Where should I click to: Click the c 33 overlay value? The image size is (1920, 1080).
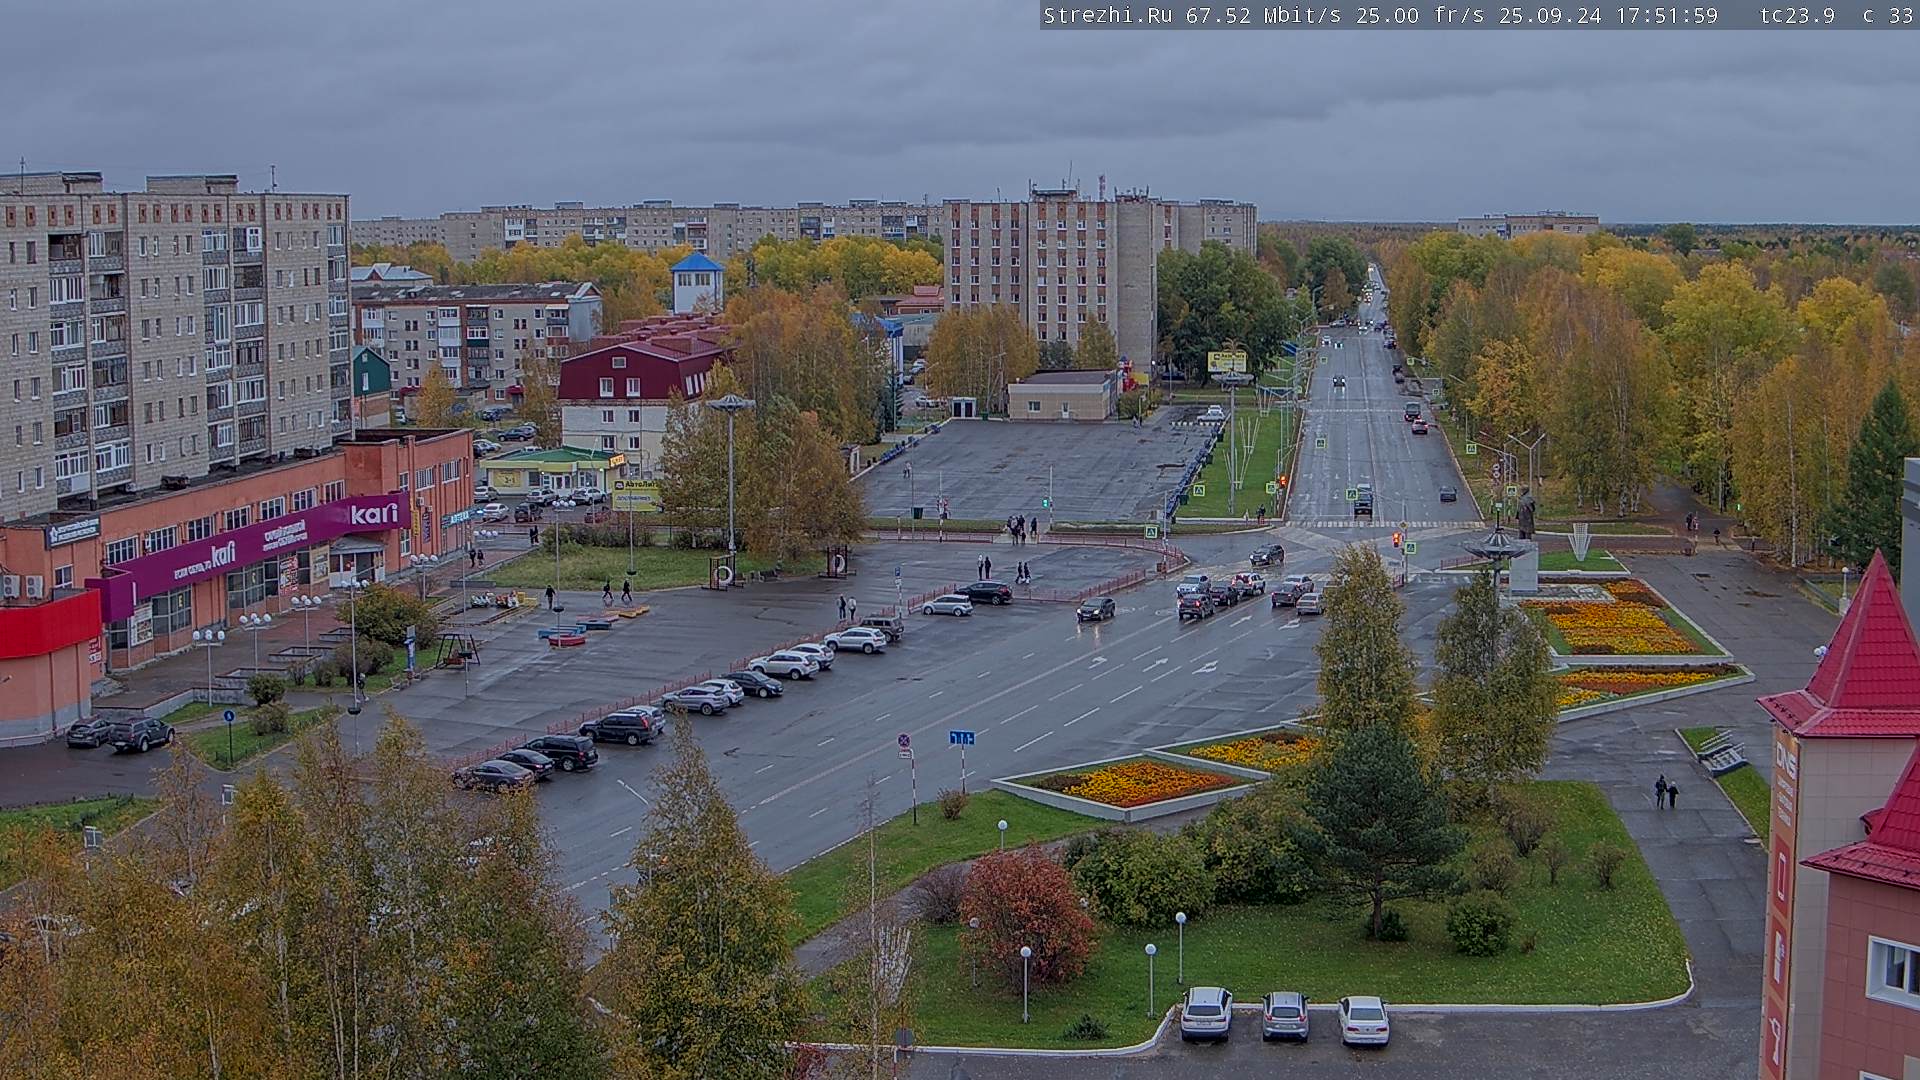pyautogui.click(x=1888, y=15)
